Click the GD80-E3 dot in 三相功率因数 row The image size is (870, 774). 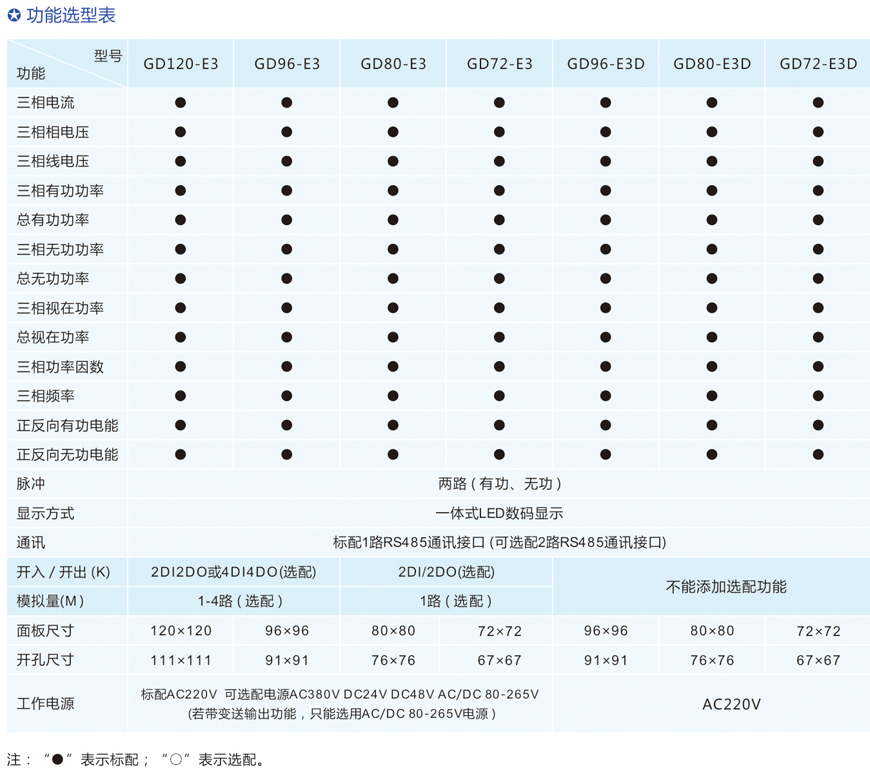tap(393, 367)
